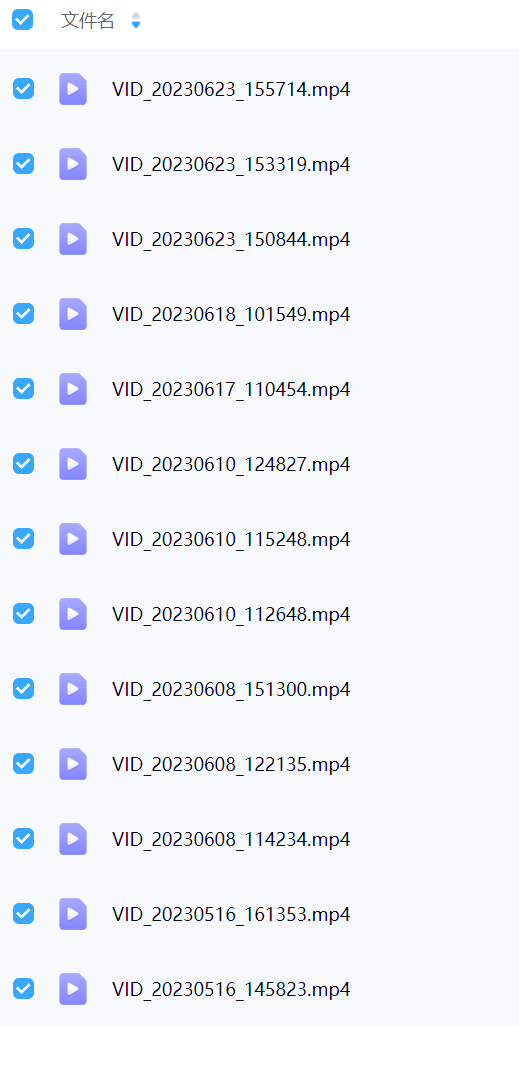Viewport: 519px width, 1065px height.
Task: Click video icon for VID_20230516_145823.mp4
Action: (x=73, y=989)
